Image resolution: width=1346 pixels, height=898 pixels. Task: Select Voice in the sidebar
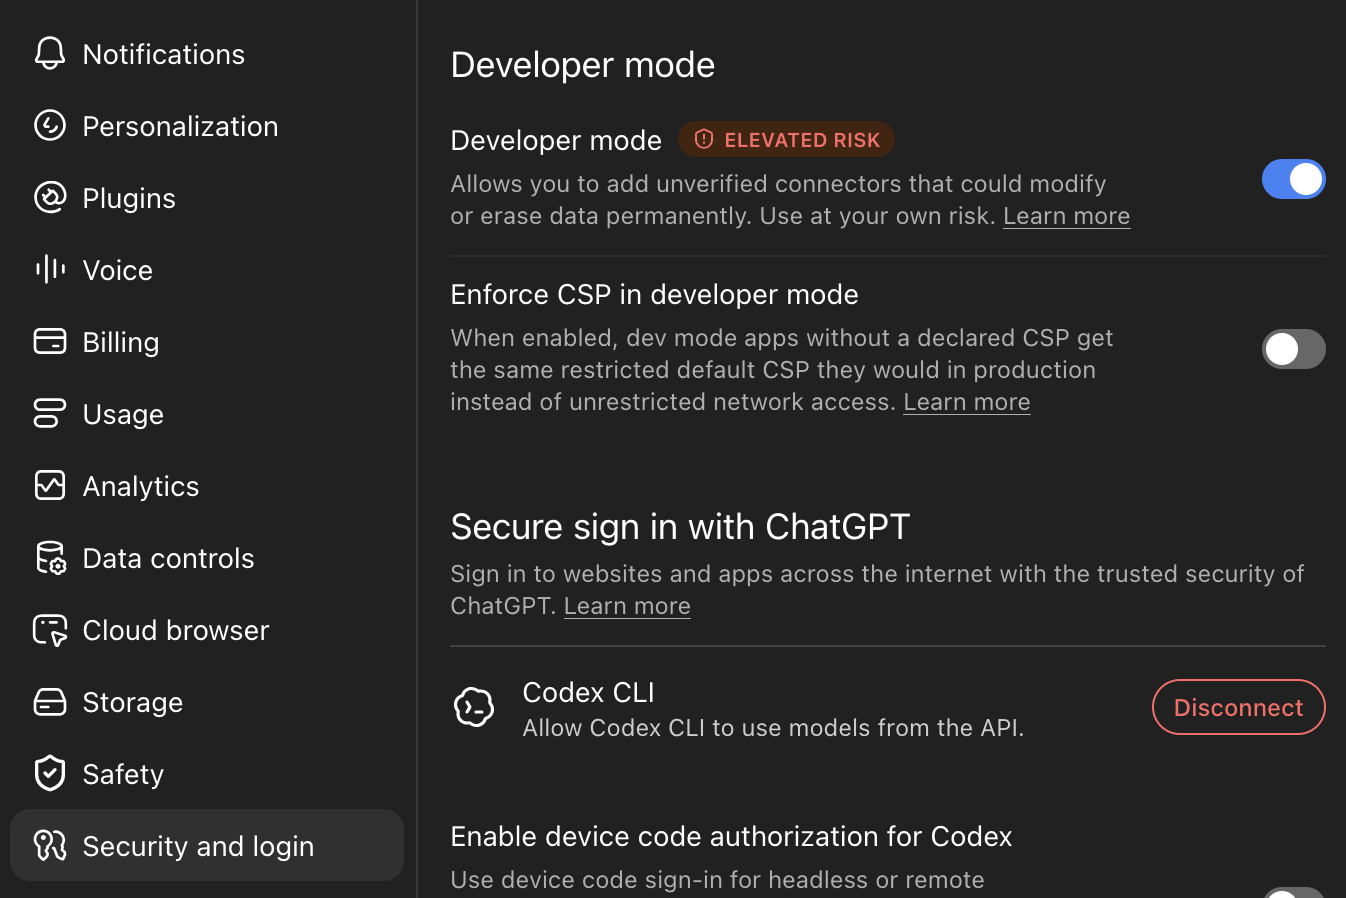[x=207, y=270]
